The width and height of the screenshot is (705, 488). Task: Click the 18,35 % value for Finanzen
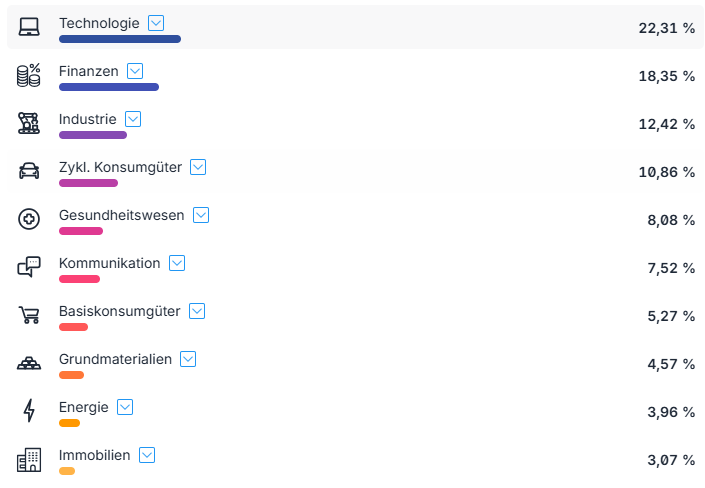(x=667, y=76)
